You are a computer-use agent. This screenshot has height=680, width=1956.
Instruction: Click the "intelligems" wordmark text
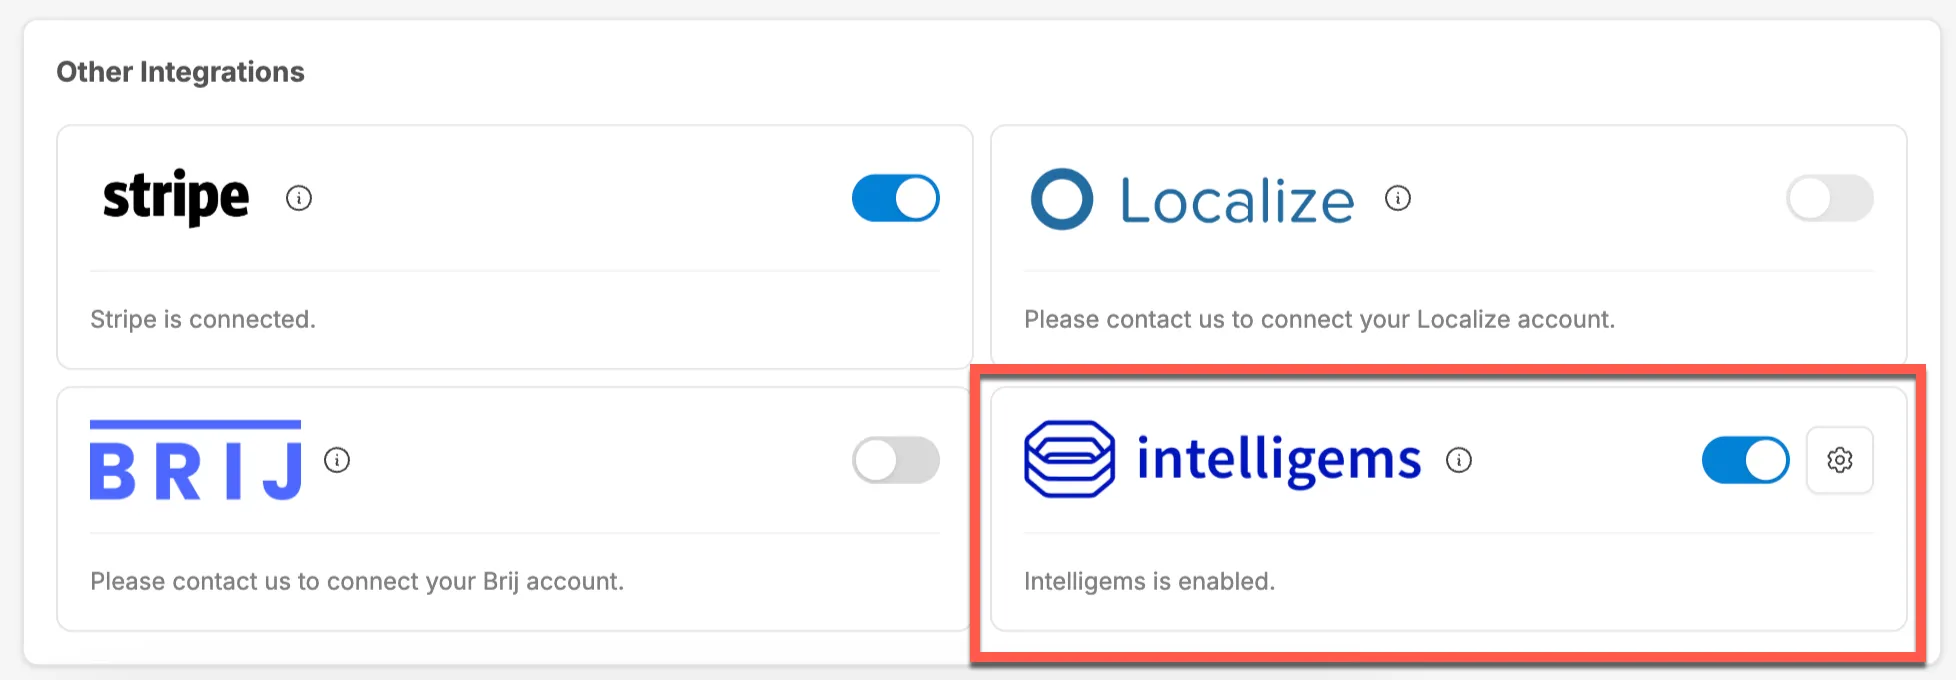click(x=1279, y=460)
